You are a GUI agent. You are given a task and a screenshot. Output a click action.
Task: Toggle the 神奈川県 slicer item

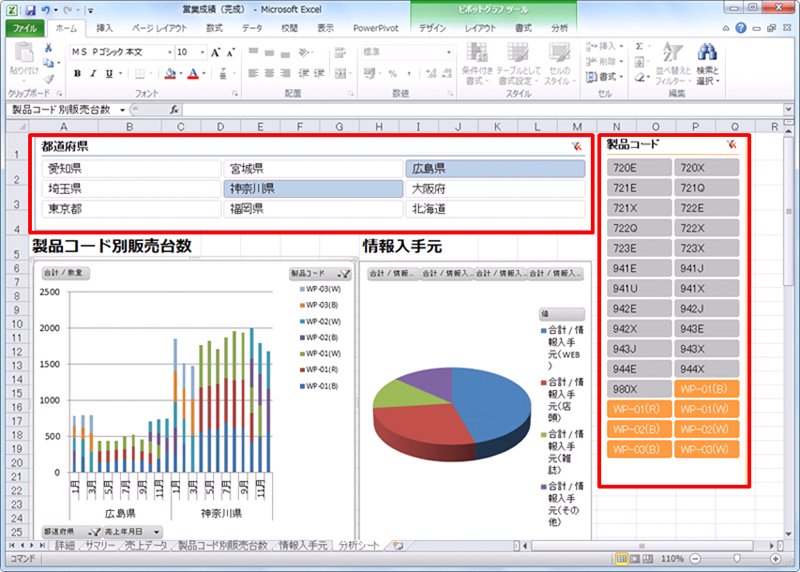tap(313, 189)
